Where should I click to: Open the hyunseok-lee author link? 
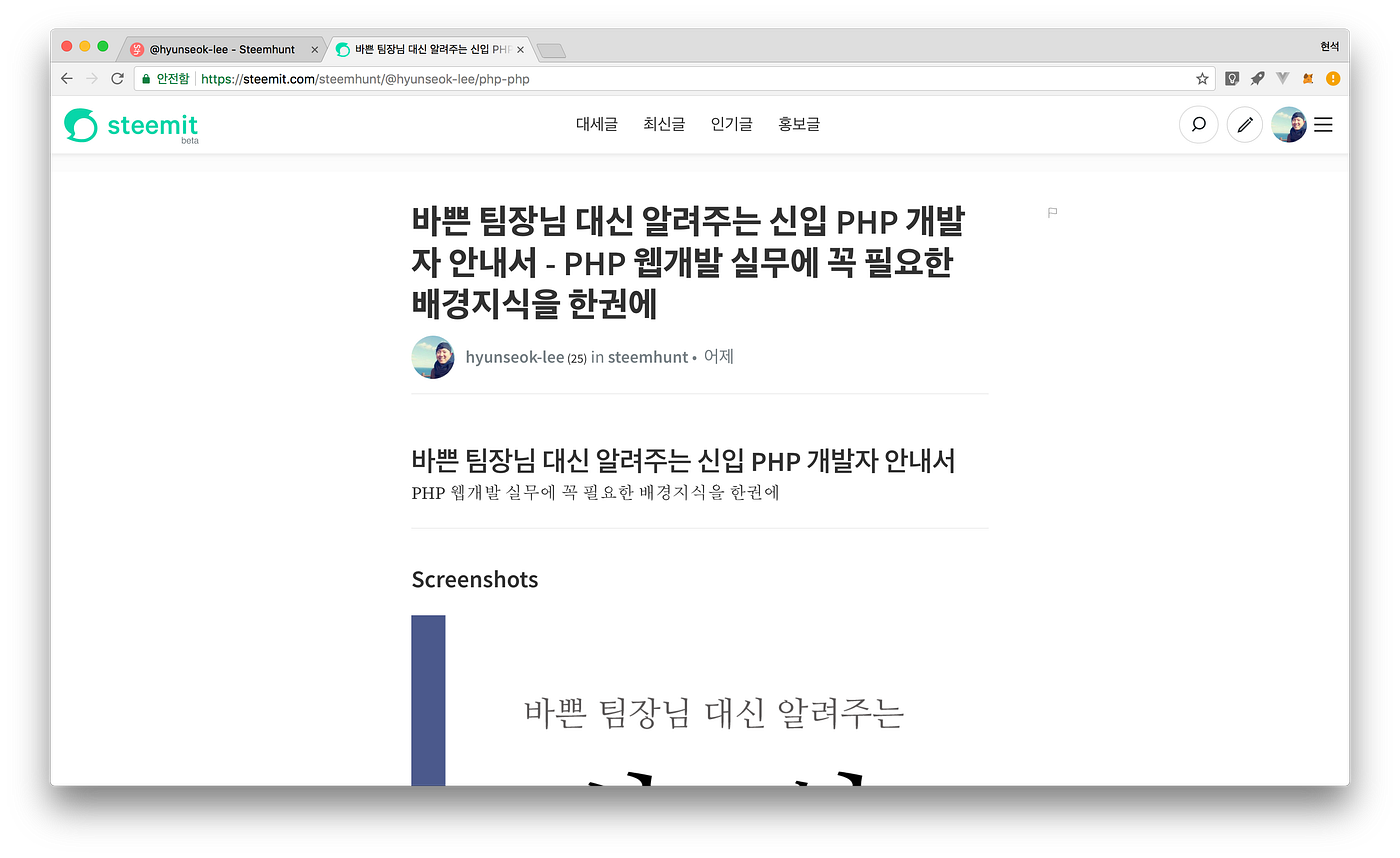pos(515,357)
